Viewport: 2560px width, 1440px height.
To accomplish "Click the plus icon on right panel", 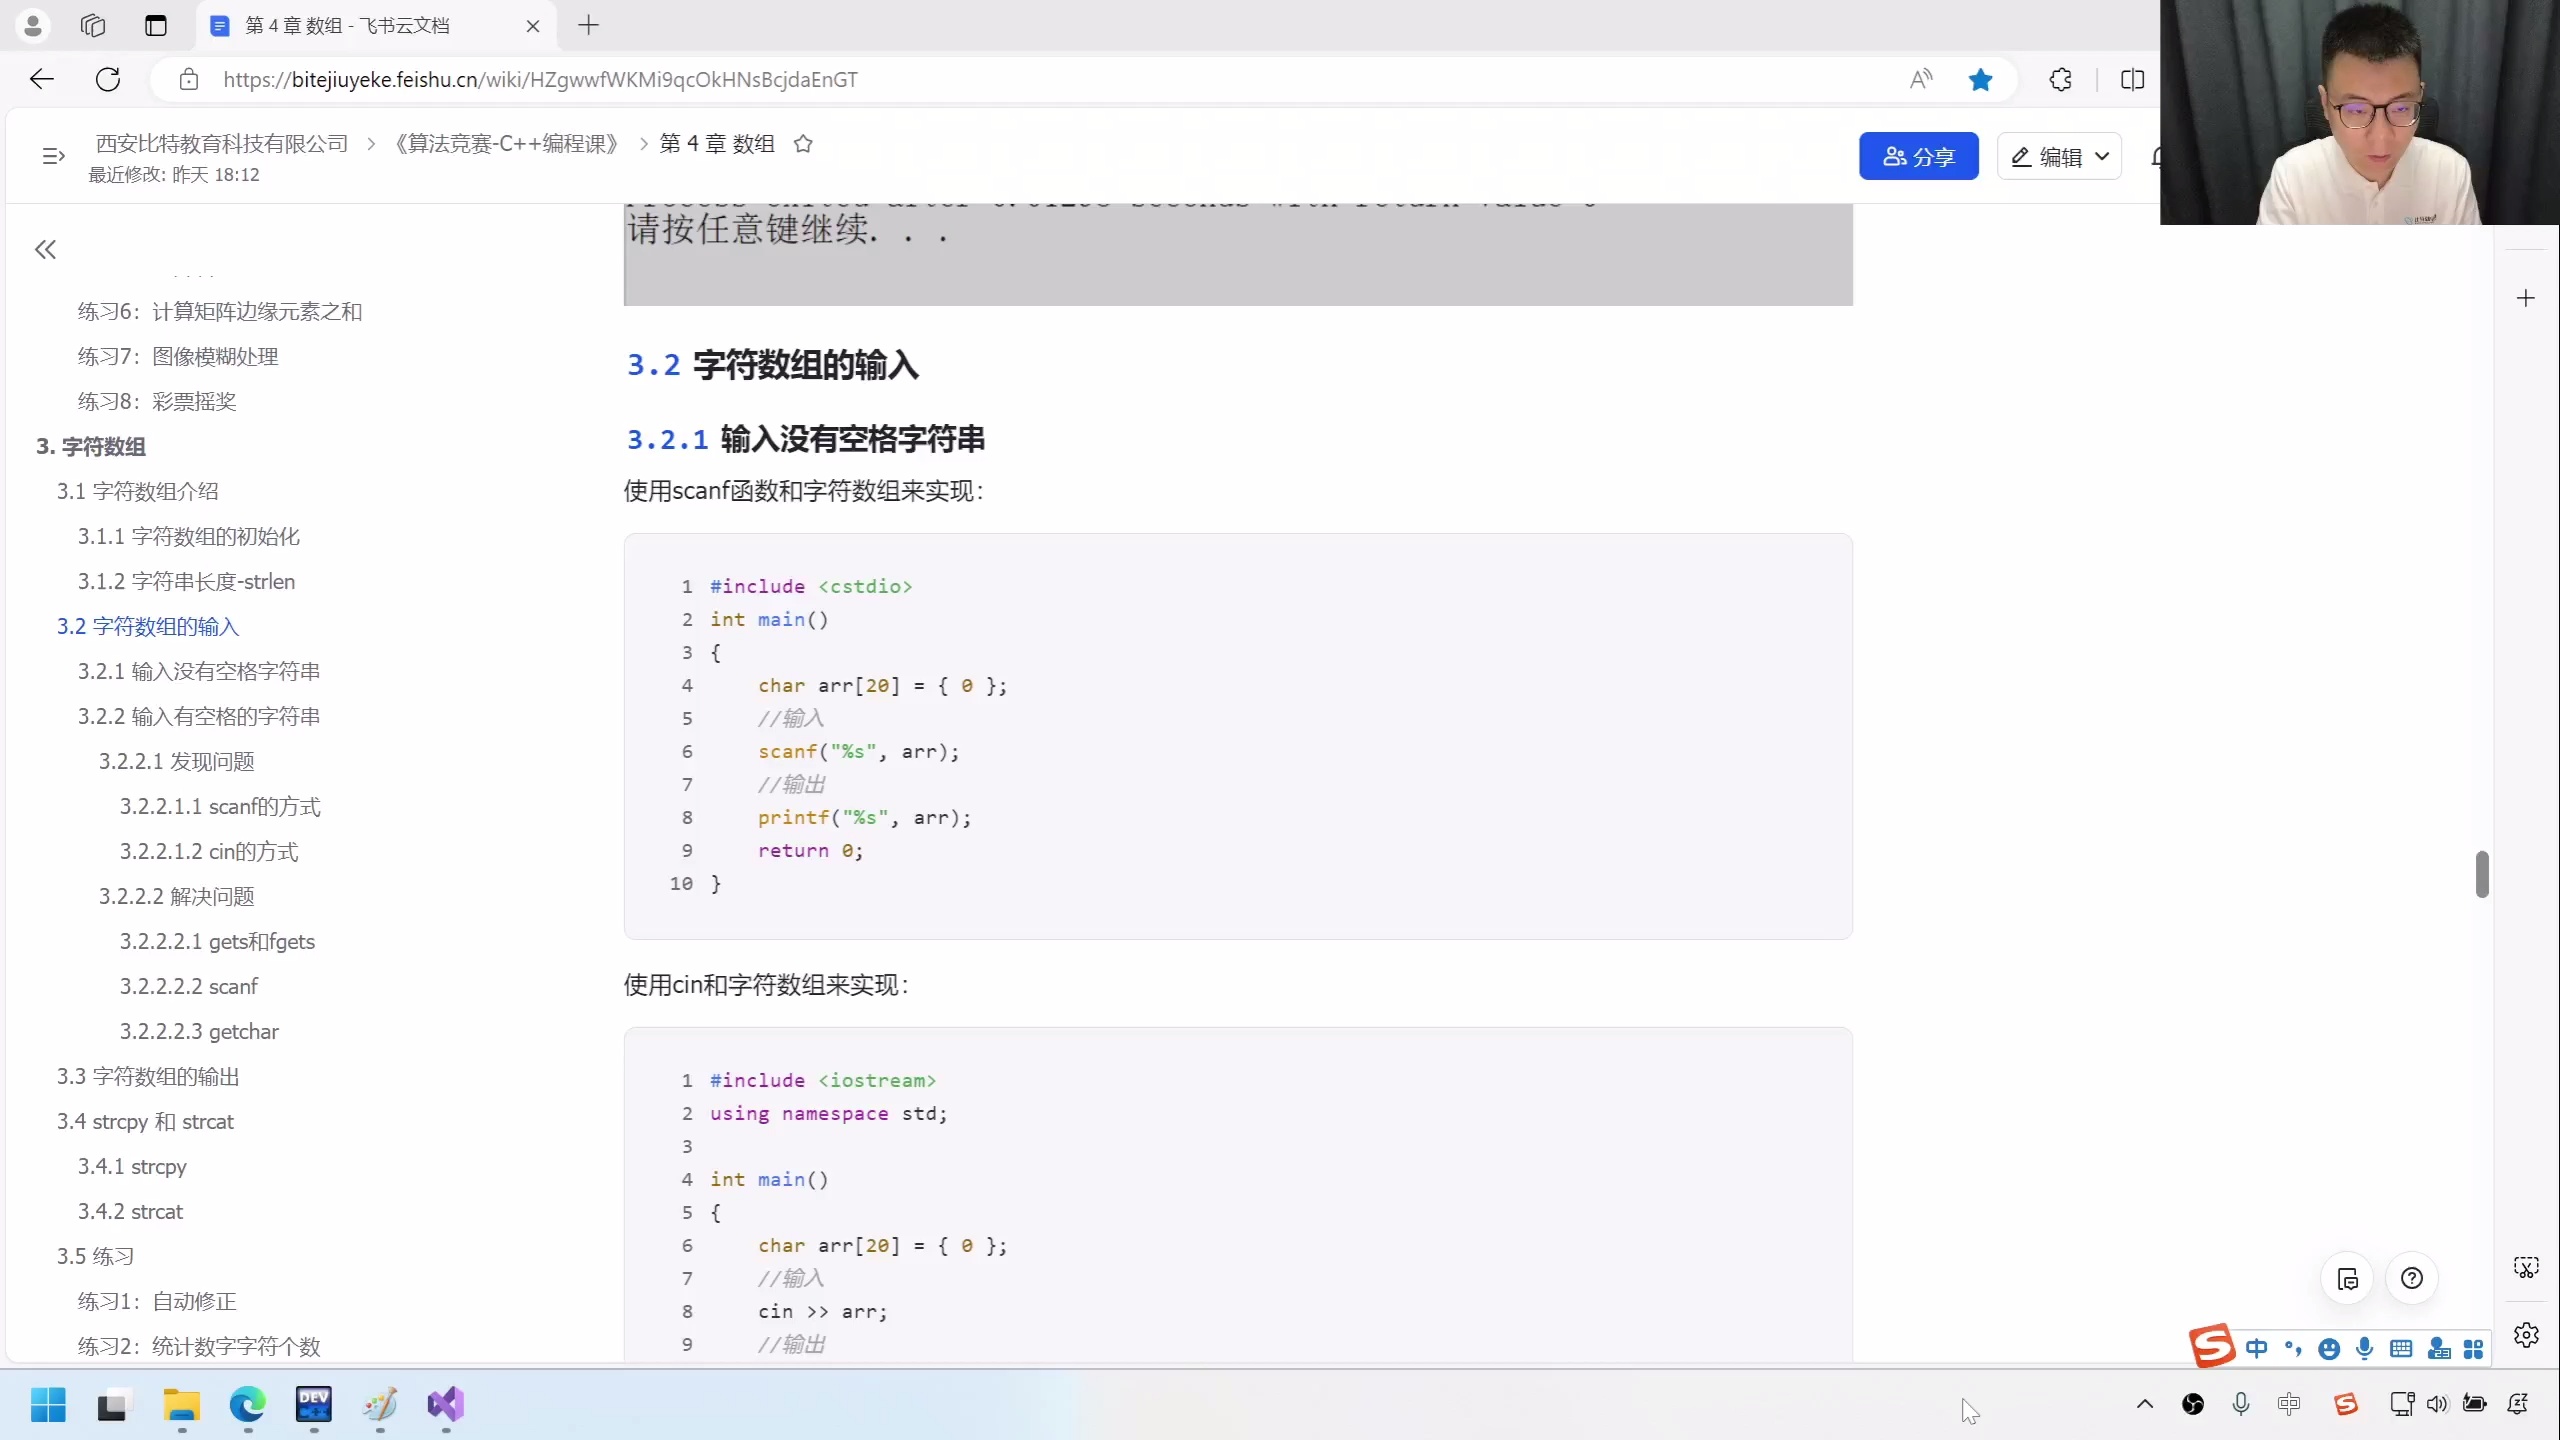I will (2525, 298).
